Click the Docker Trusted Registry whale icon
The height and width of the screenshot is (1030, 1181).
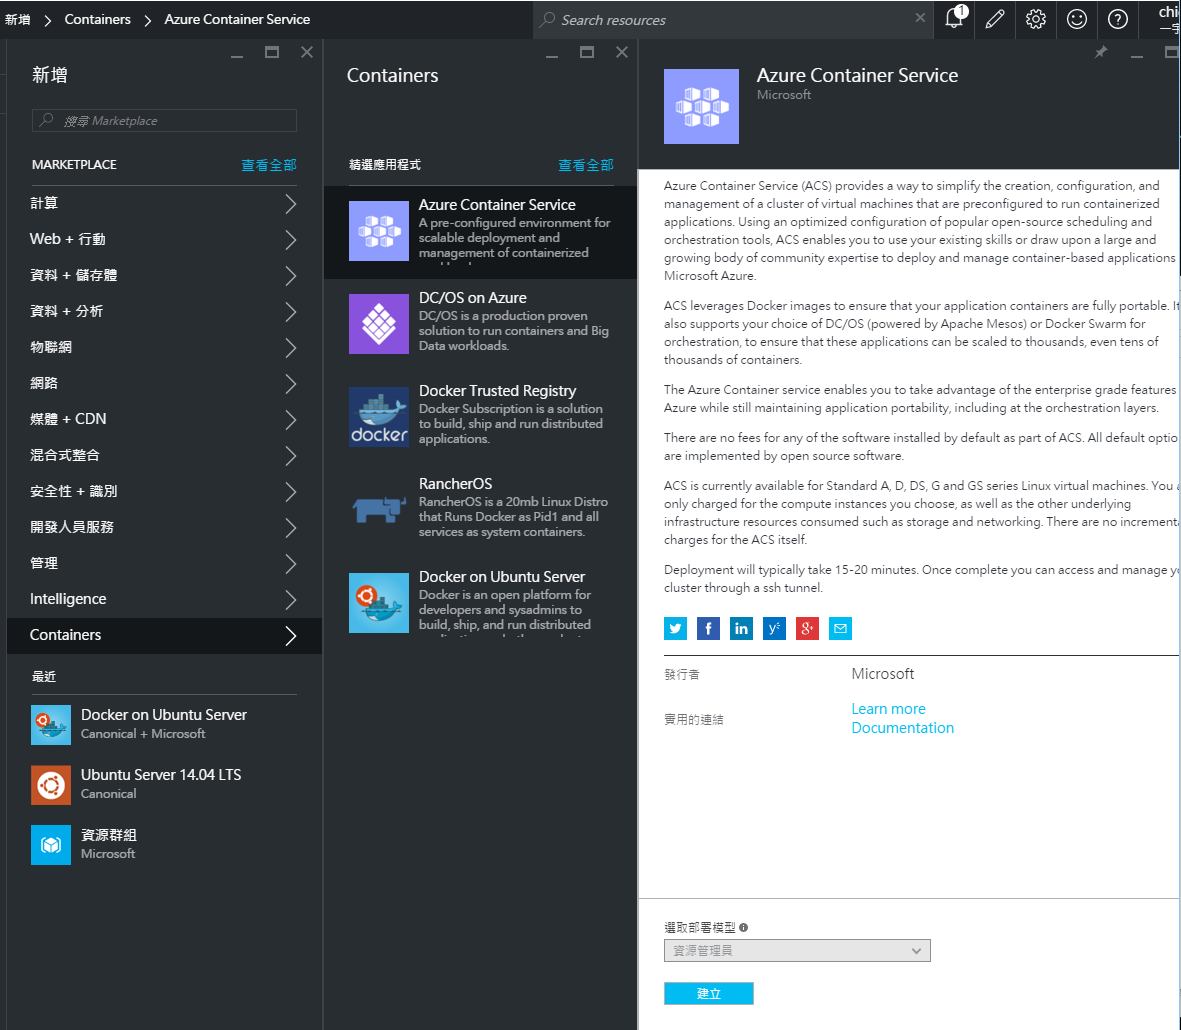(378, 417)
